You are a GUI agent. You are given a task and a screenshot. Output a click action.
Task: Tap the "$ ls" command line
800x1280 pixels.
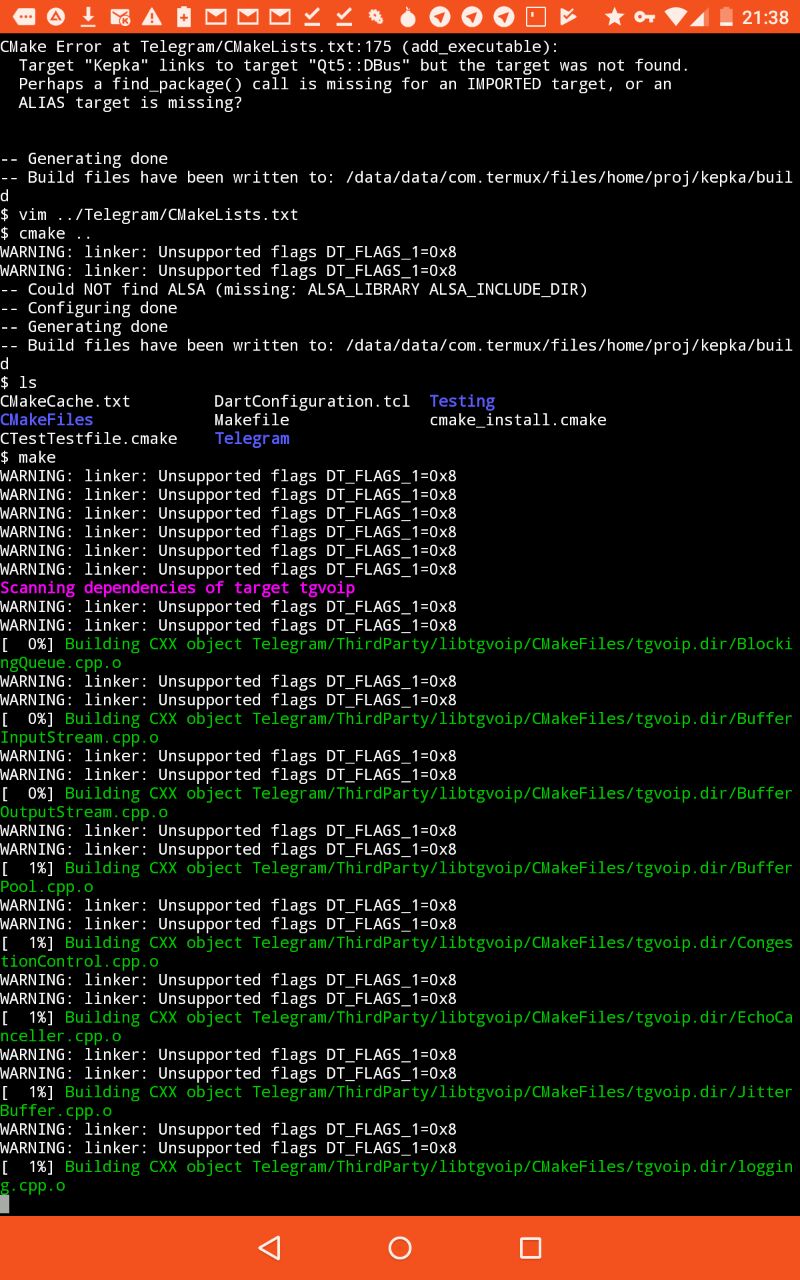pos(19,382)
